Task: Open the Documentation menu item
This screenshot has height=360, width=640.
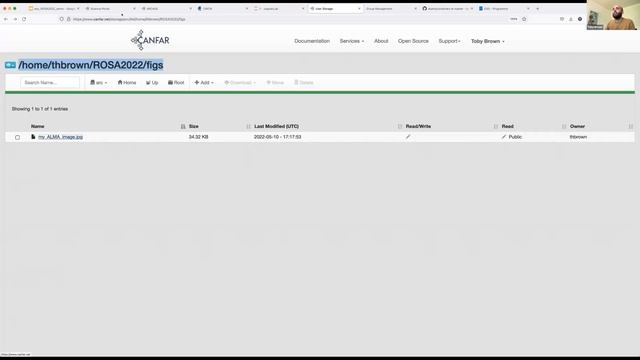Action: tap(312, 41)
